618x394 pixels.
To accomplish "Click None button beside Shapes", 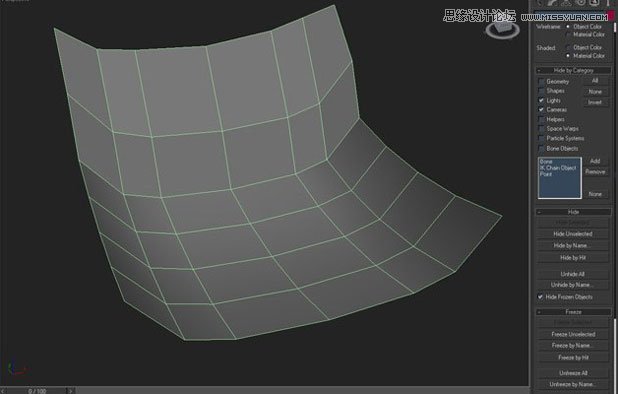I will [595, 91].
